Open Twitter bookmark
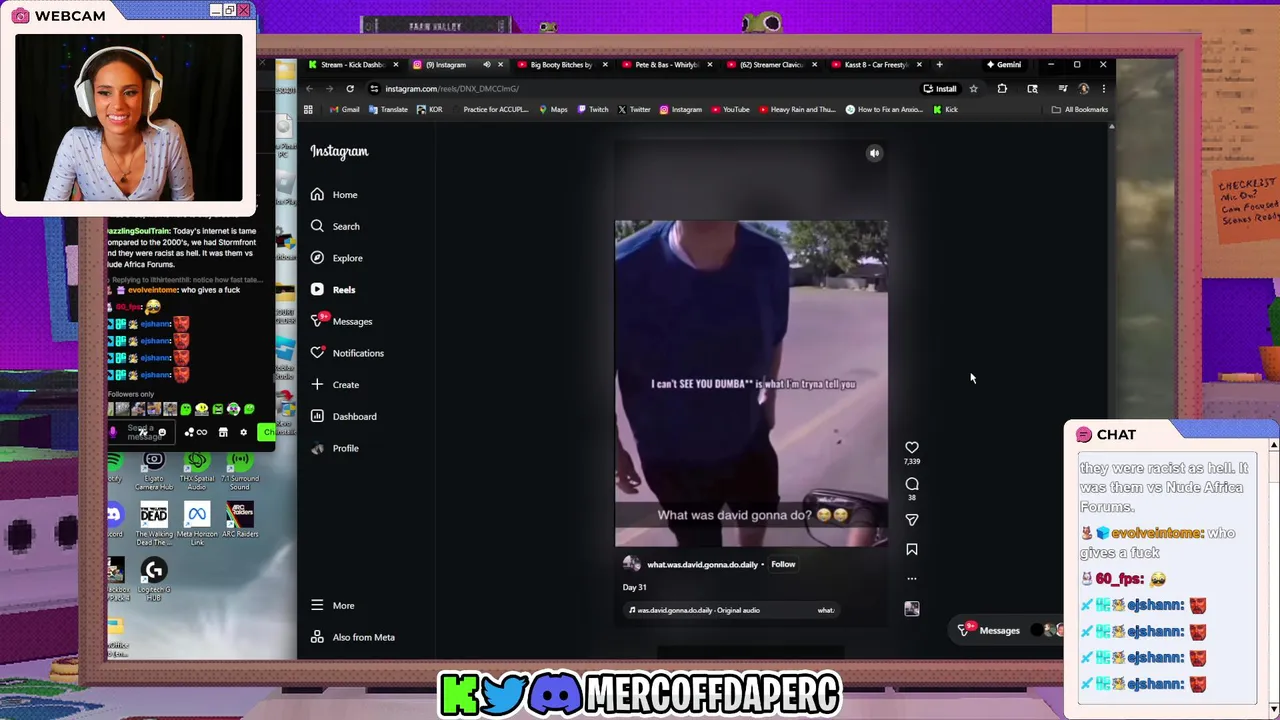The height and width of the screenshot is (720, 1280). (635, 110)
